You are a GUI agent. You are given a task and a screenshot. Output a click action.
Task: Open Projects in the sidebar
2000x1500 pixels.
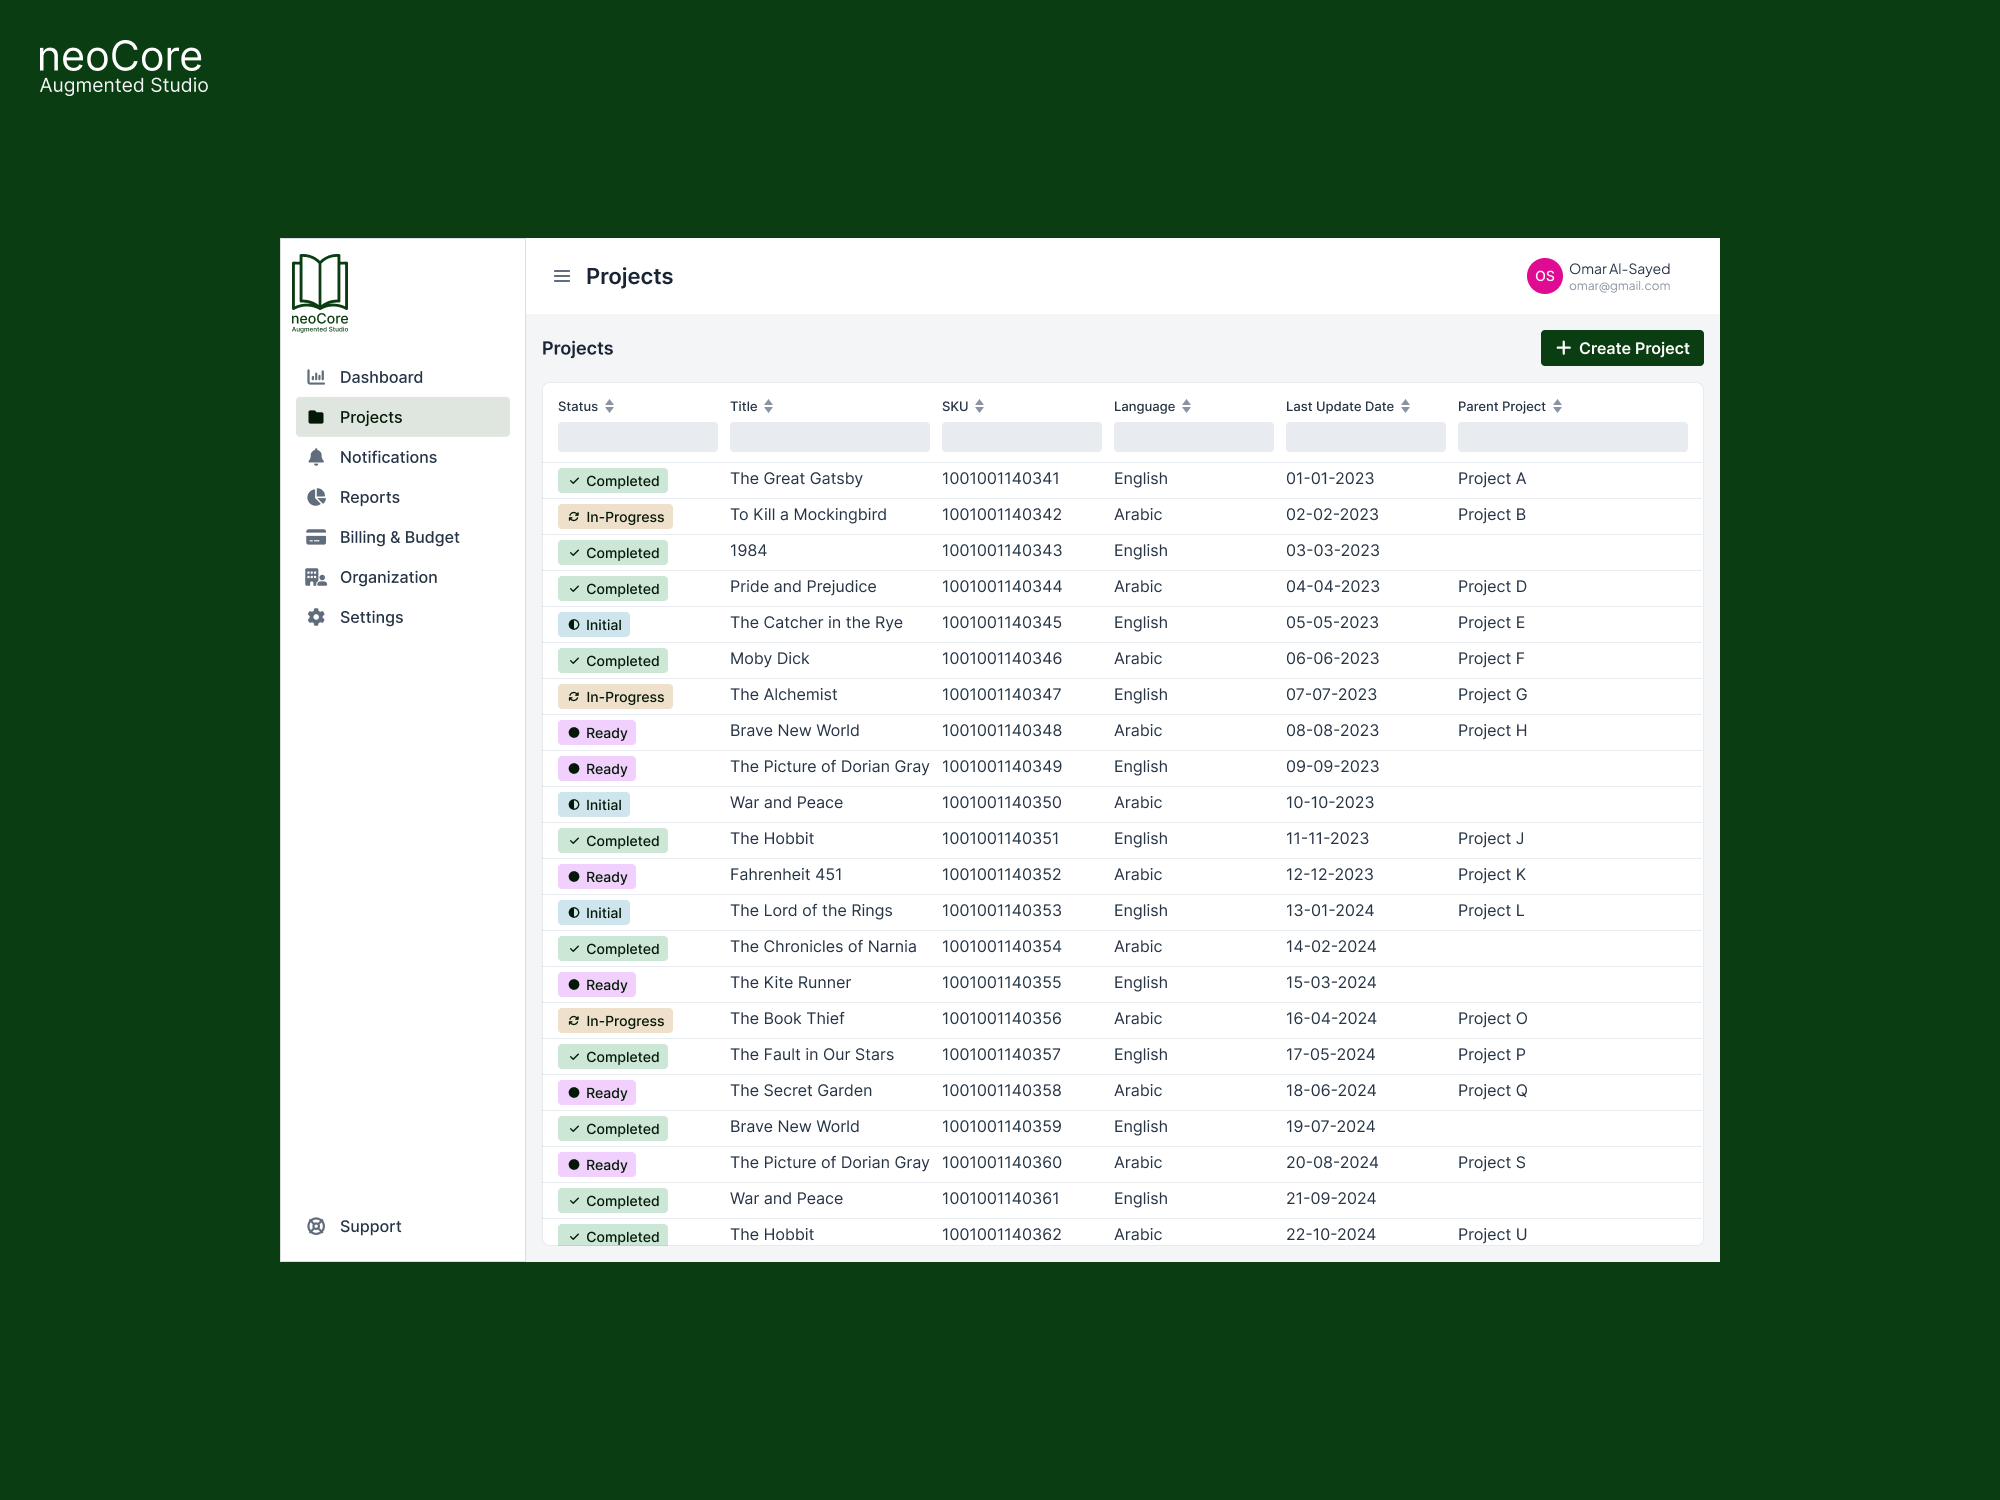point(402,417)
